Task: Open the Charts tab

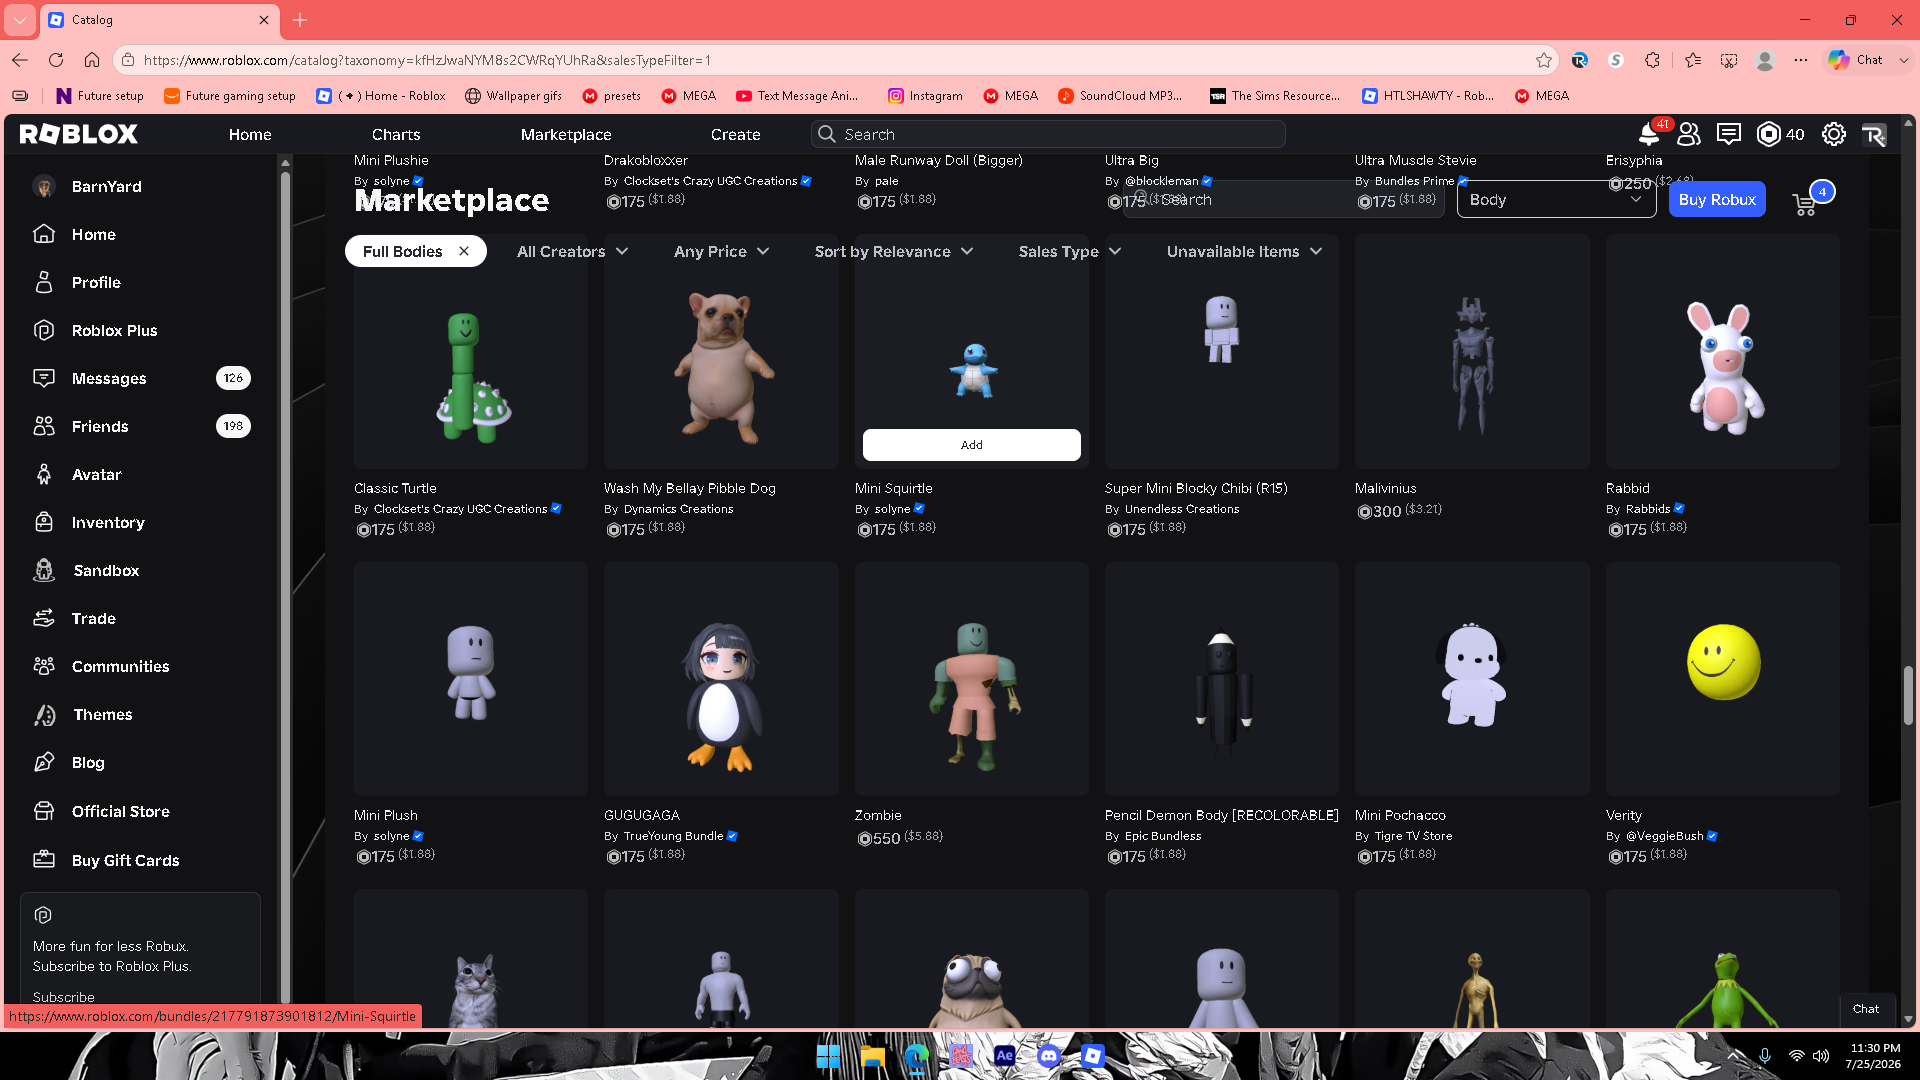Action: pyautogui.click(x=396, y=135)
